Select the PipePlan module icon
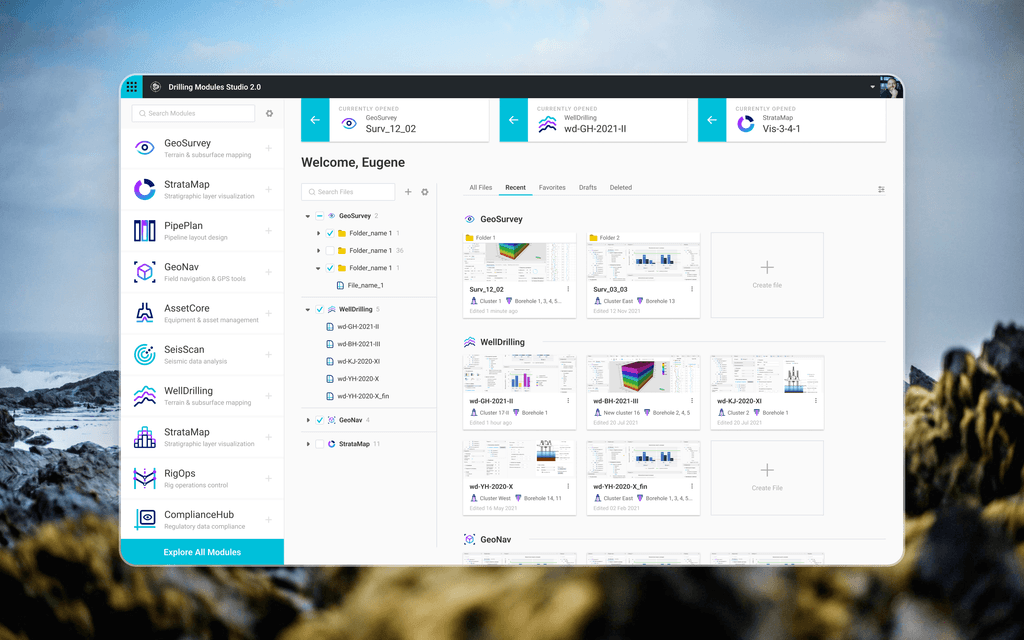The width and height of the screenshot is (1024, 640). point(144,231)
